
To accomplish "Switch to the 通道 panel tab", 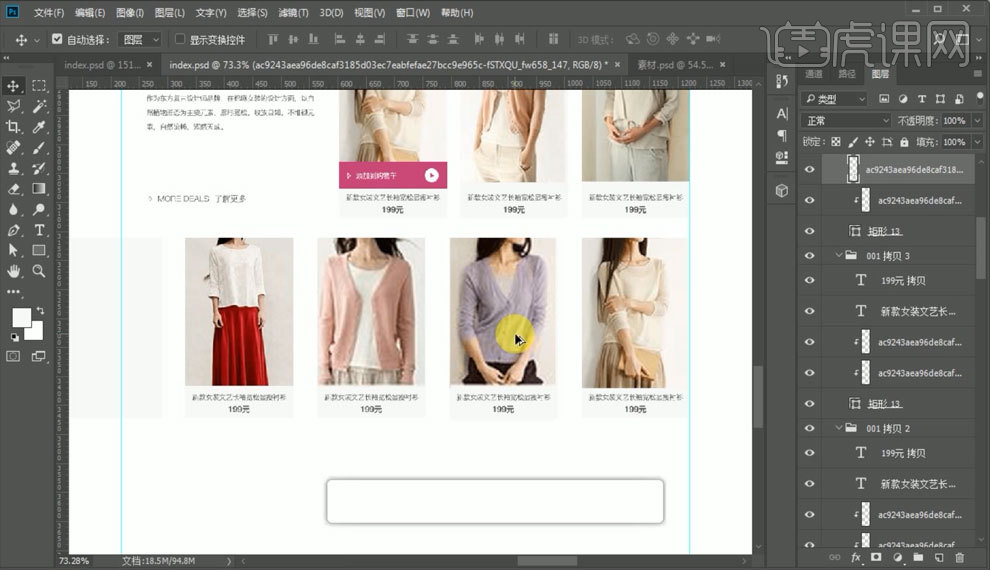I will pyautogui.click(x=814, y=74).
